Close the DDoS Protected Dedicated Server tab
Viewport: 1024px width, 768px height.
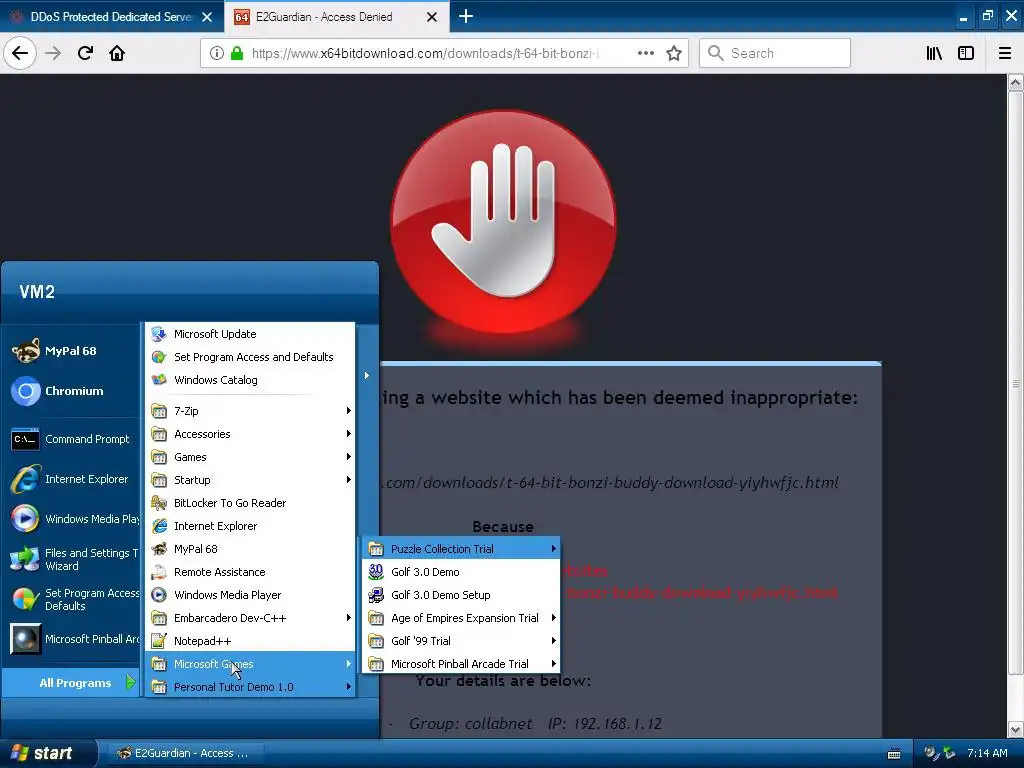(207, 17)
